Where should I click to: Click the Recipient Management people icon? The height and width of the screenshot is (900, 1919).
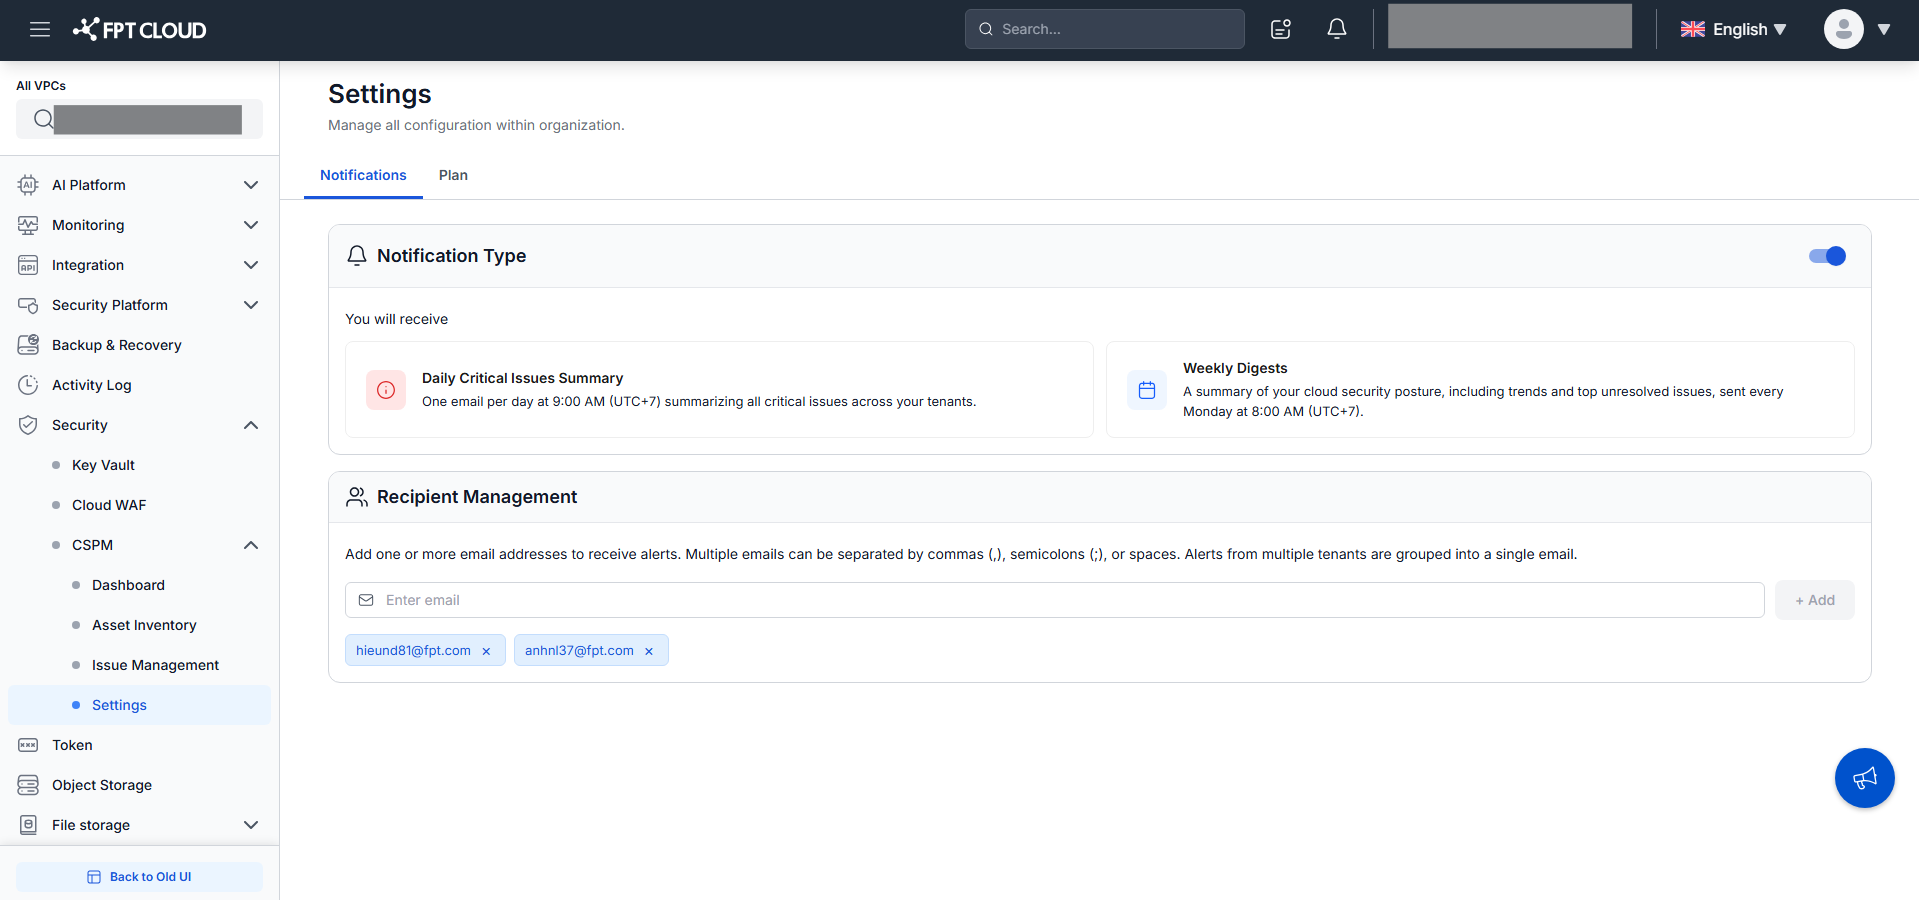coord(357,497)
